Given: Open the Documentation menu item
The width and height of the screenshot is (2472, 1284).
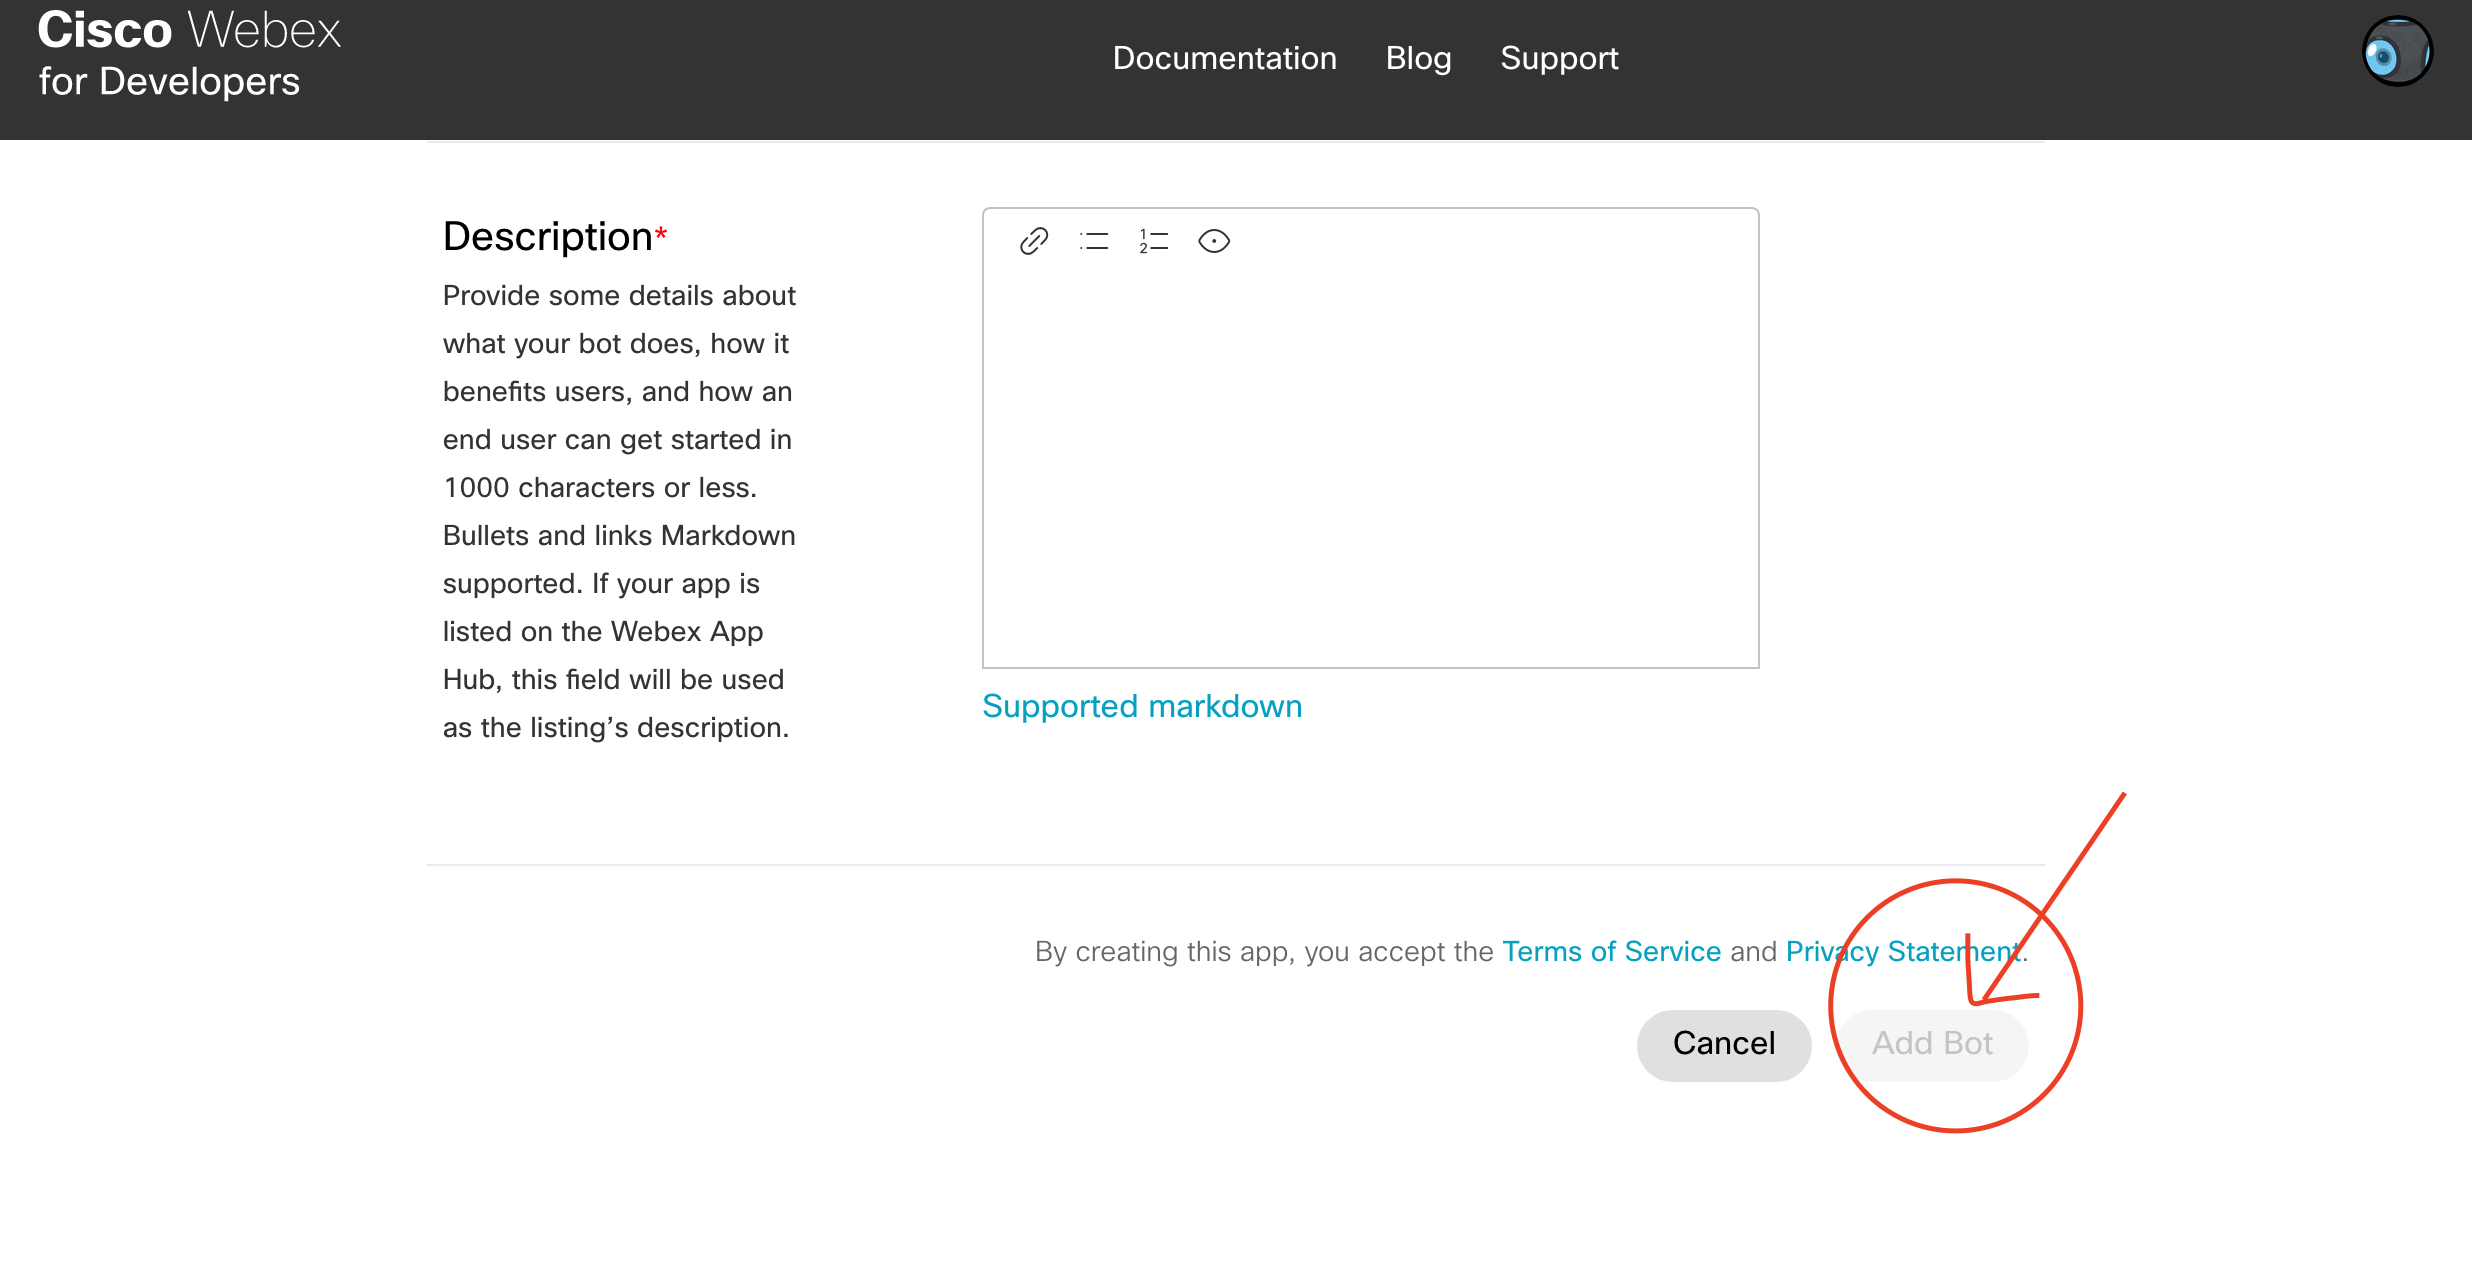Looking at the screenshot, I should click(1224, 58).
